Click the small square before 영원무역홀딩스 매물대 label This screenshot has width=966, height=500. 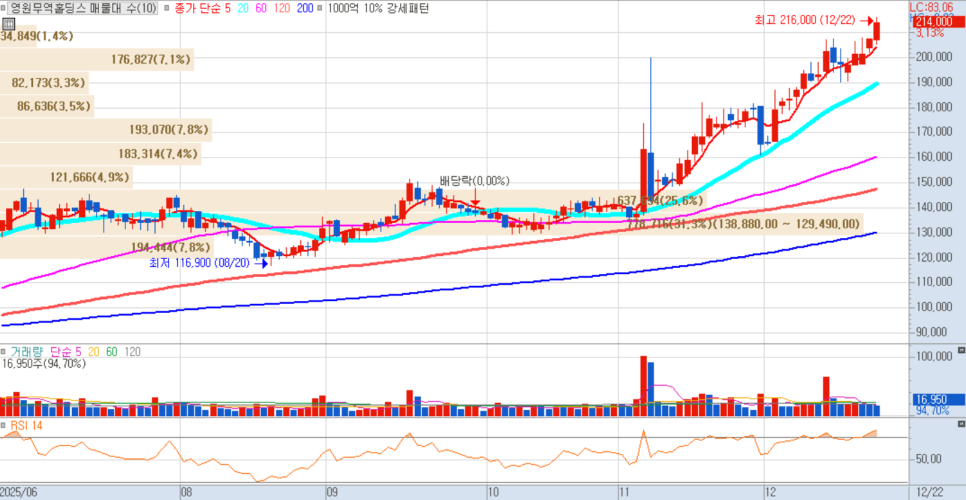pos(3,9)
